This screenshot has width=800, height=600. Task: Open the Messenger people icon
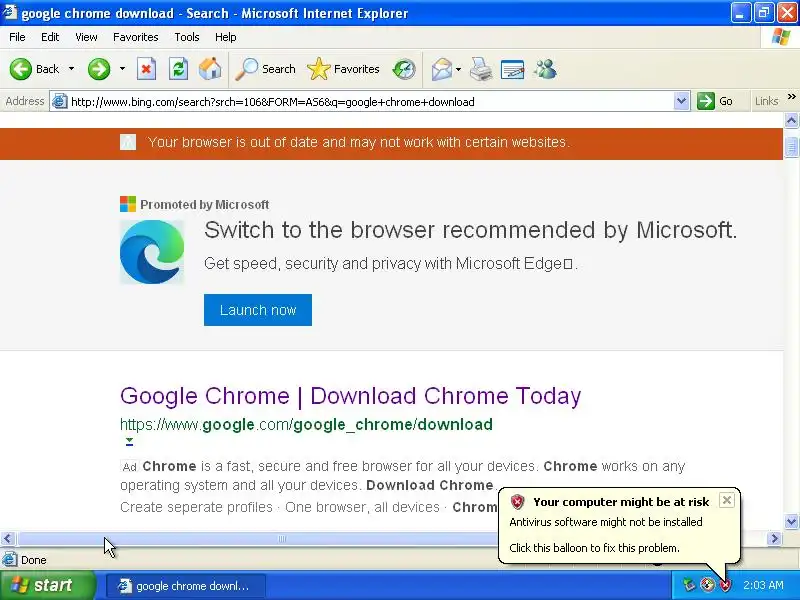pyautogui.click(x=545, y=69)
